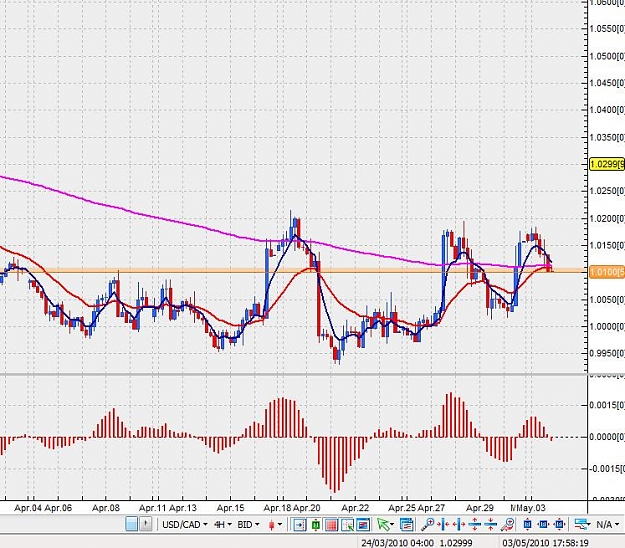Click the horizontal compress arrows icon
The width and height of the screenshot is (625, 548).
pyautogui.click(x=443, y=524)
